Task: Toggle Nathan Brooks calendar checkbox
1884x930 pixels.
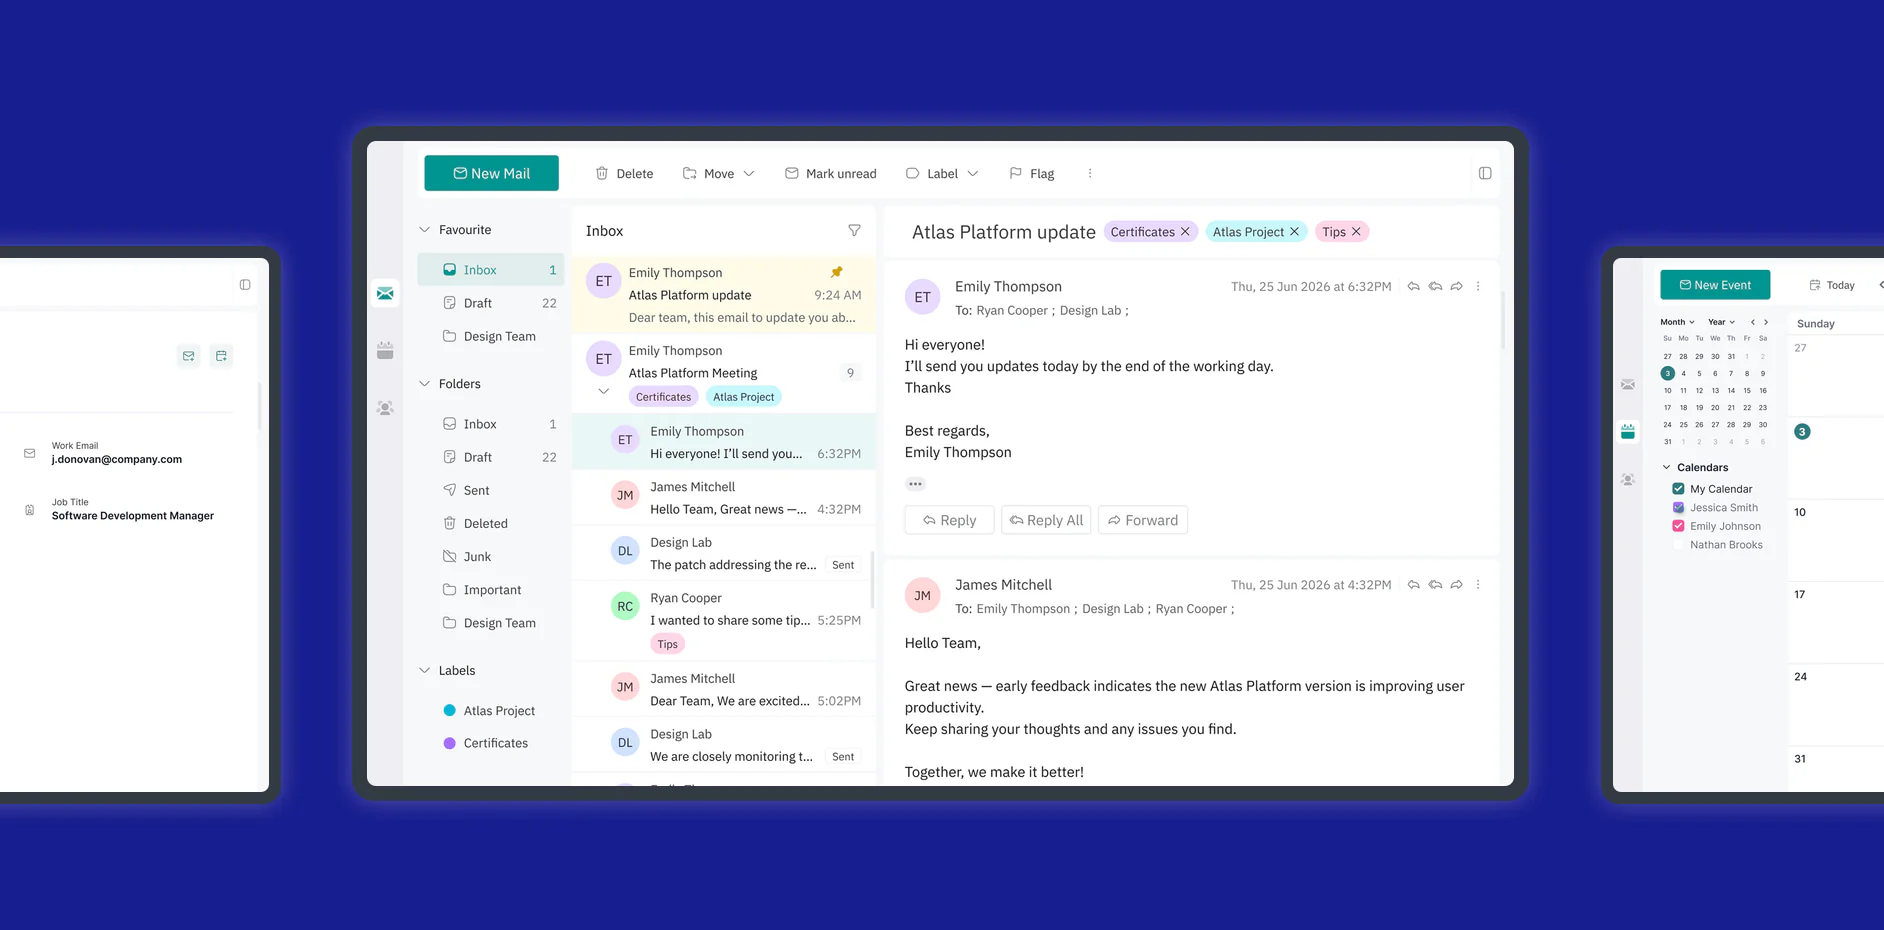Action: (1678, 545)
